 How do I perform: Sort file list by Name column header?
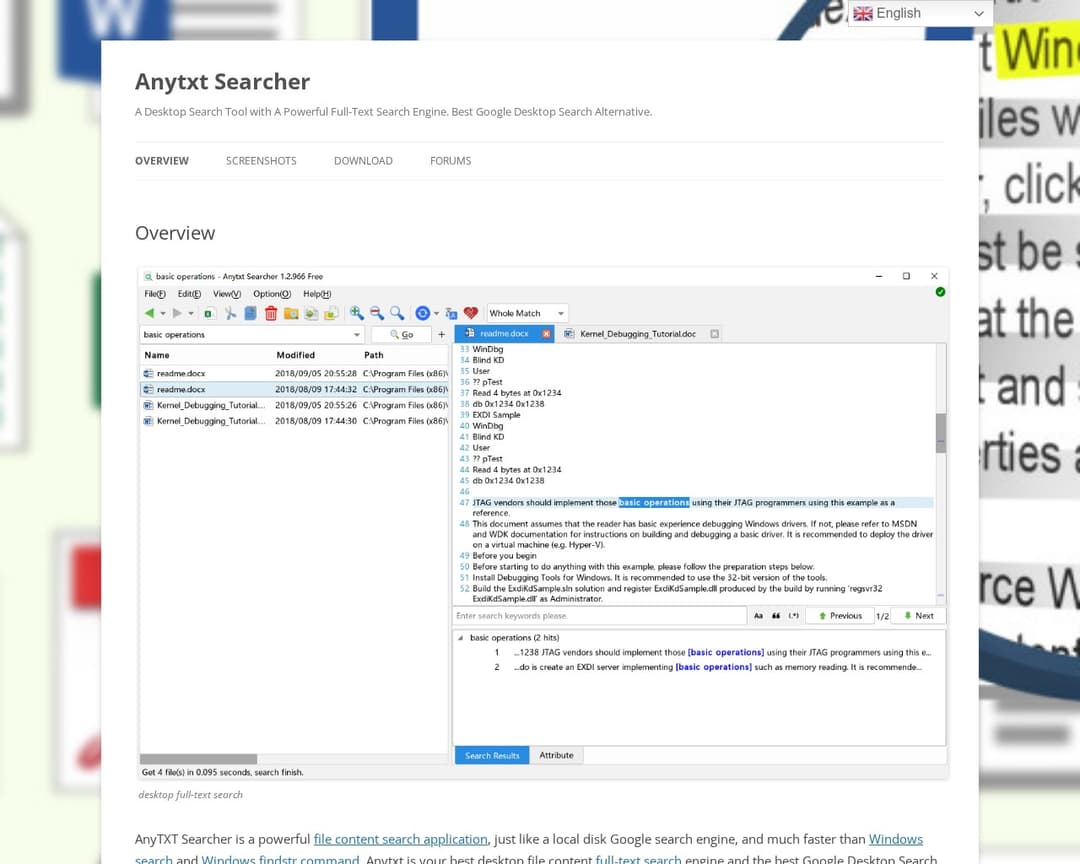(156, 356)
